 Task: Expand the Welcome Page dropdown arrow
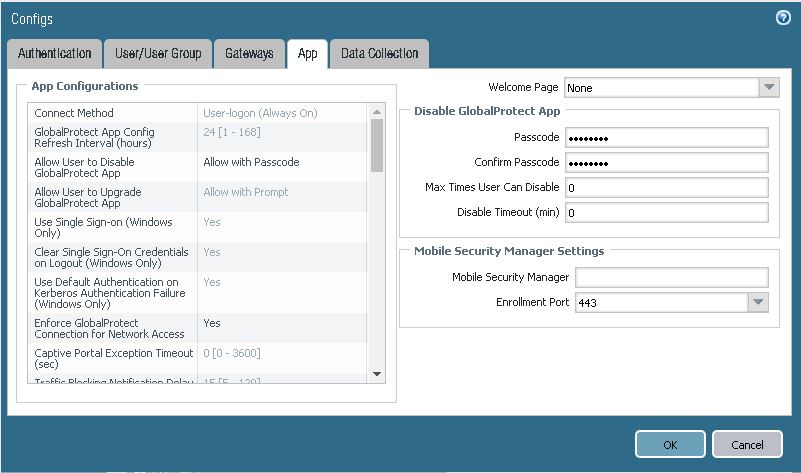coord(769,87)
